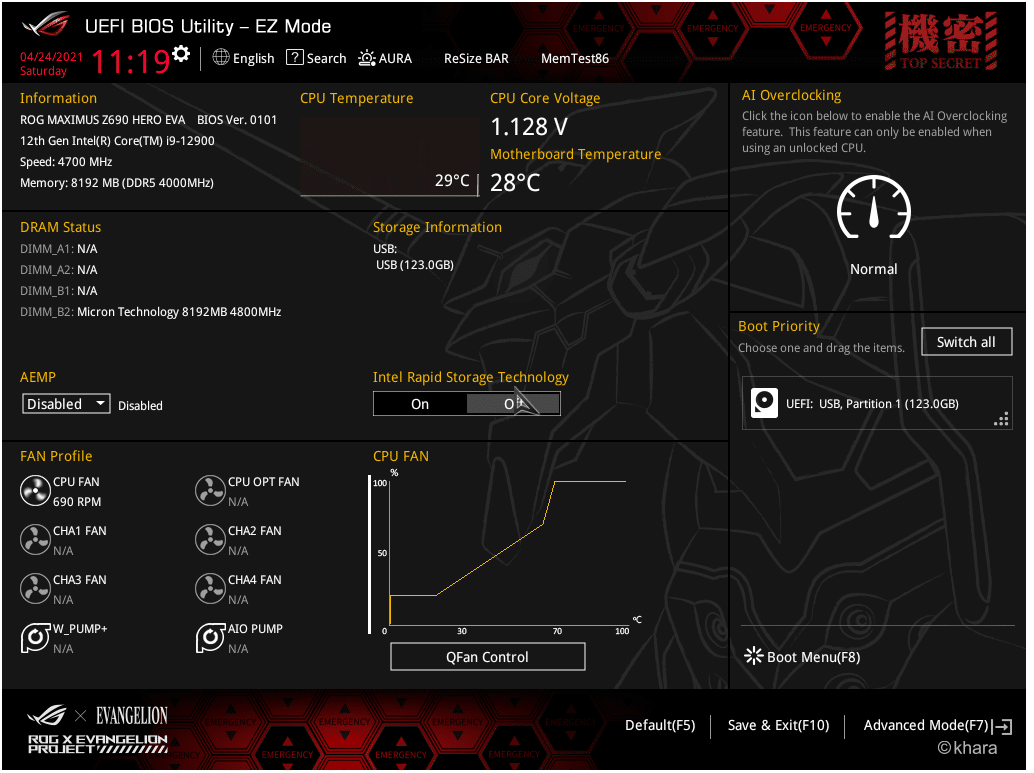Click the Switch all button

pyautogui.click(x=966, y=342)
